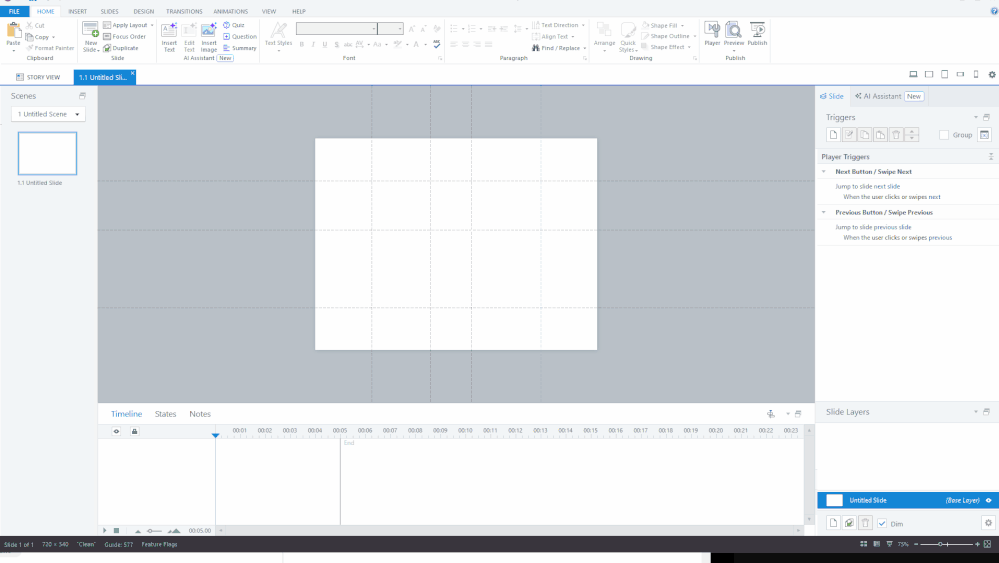Play the timeline
Screen dimensions: 999x563
pos(105,530)
